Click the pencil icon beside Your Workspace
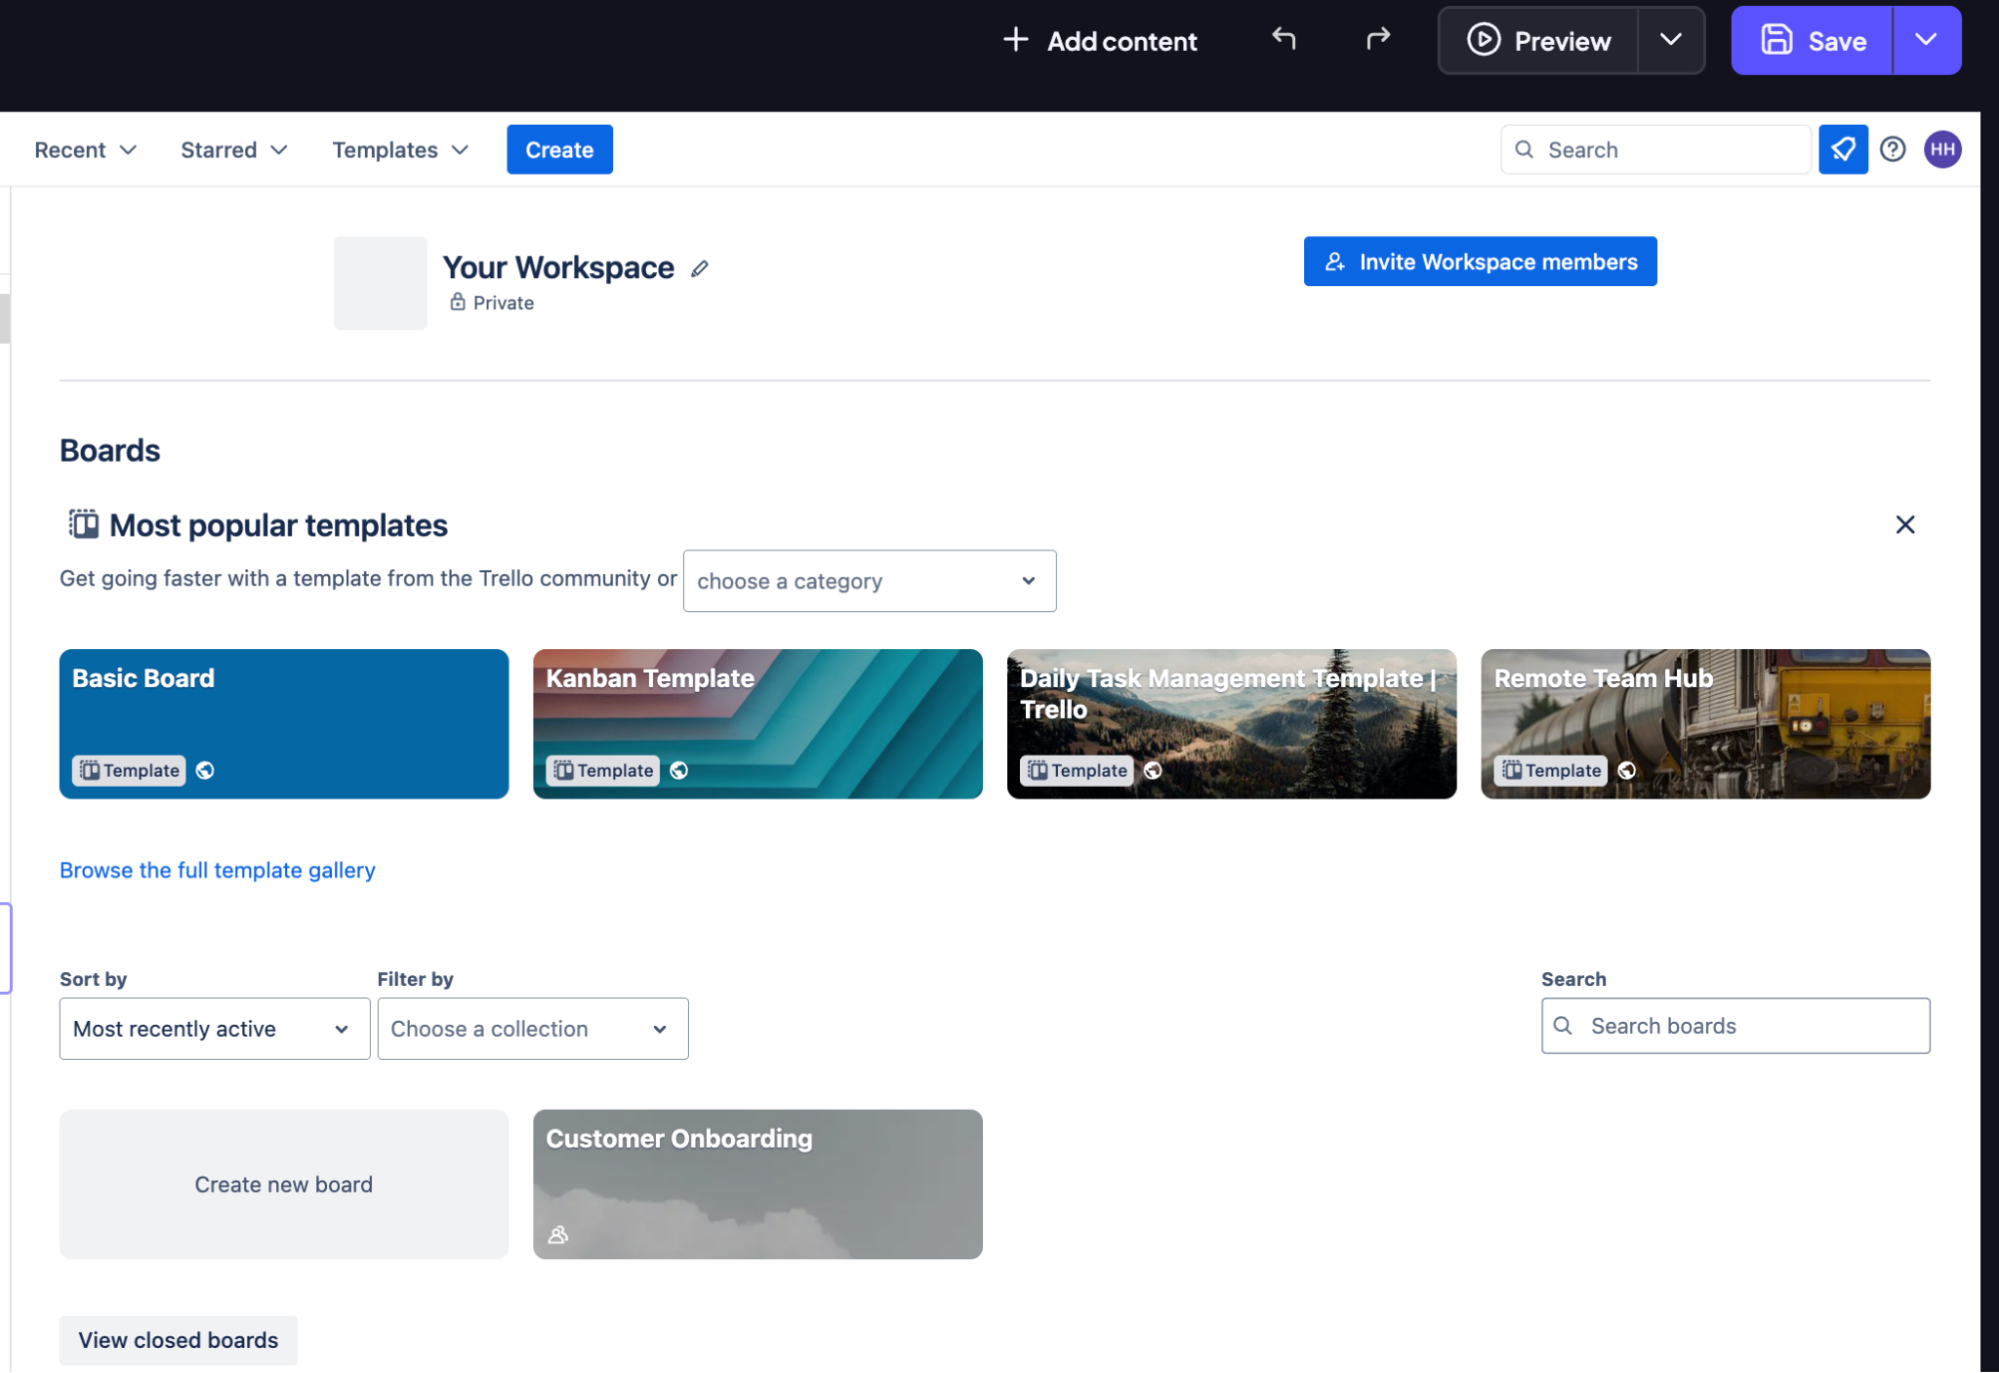This screenshot has width=1999, height=1373. coord(700,268)
